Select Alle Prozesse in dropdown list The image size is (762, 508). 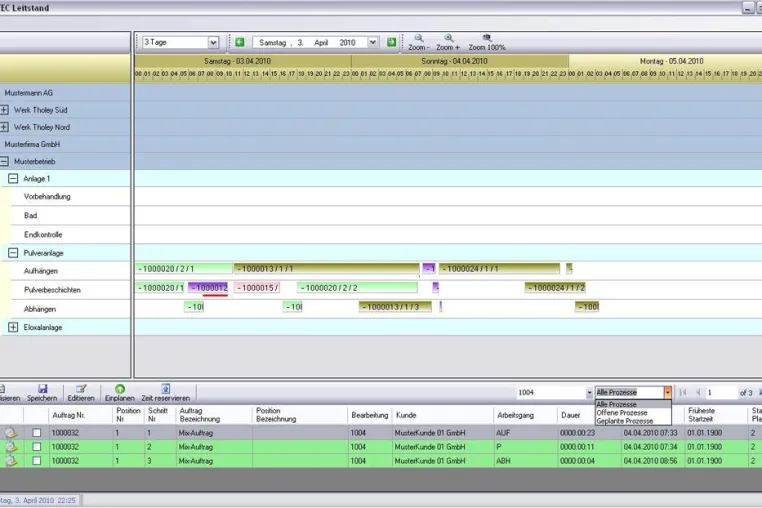coord(633,404)
